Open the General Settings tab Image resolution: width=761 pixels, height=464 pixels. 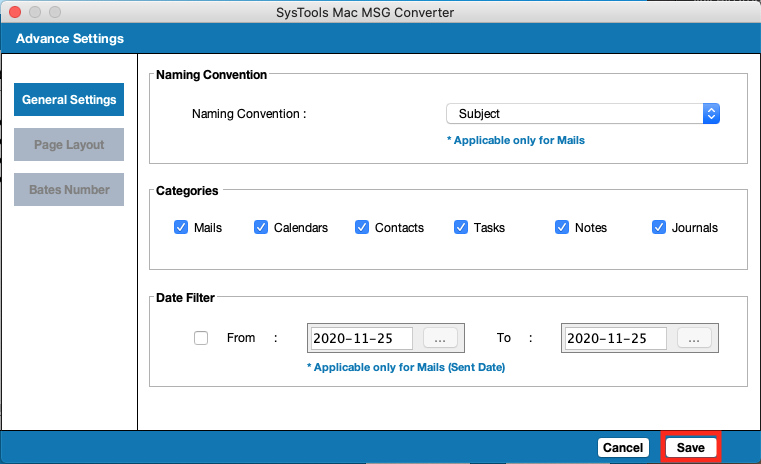tap(69, 99)
